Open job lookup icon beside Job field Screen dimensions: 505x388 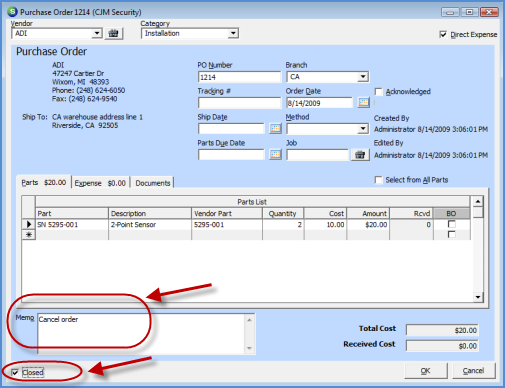(360, 155)
